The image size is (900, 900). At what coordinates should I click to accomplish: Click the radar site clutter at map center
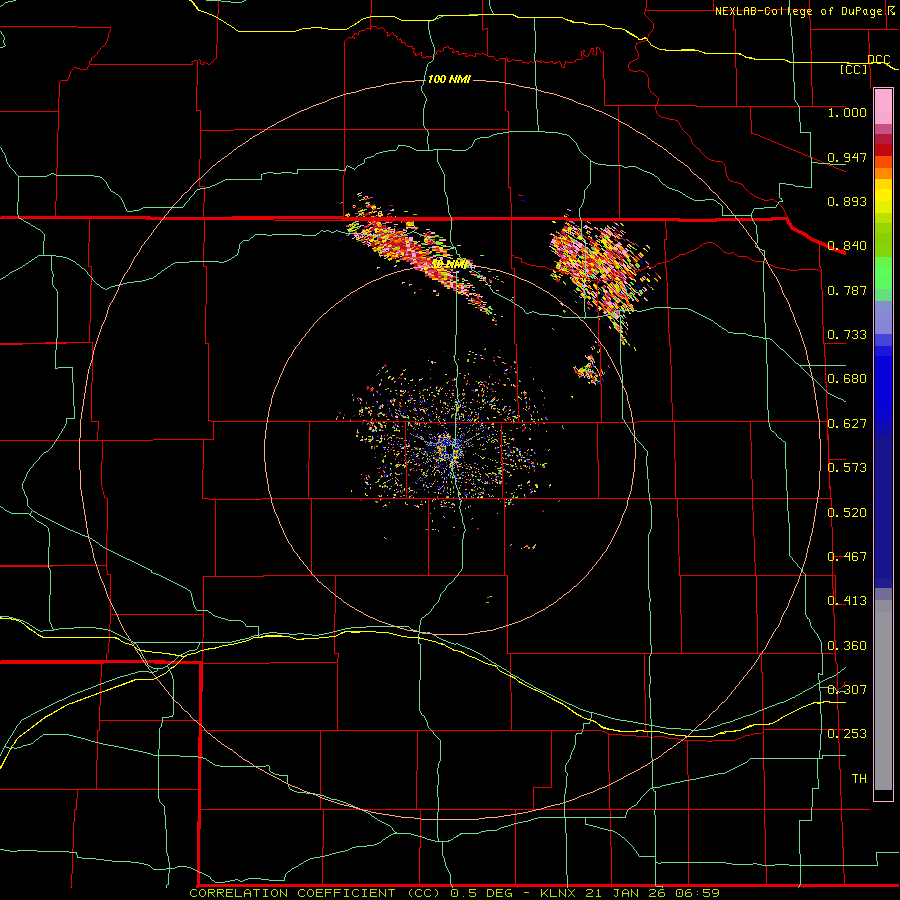448,445
